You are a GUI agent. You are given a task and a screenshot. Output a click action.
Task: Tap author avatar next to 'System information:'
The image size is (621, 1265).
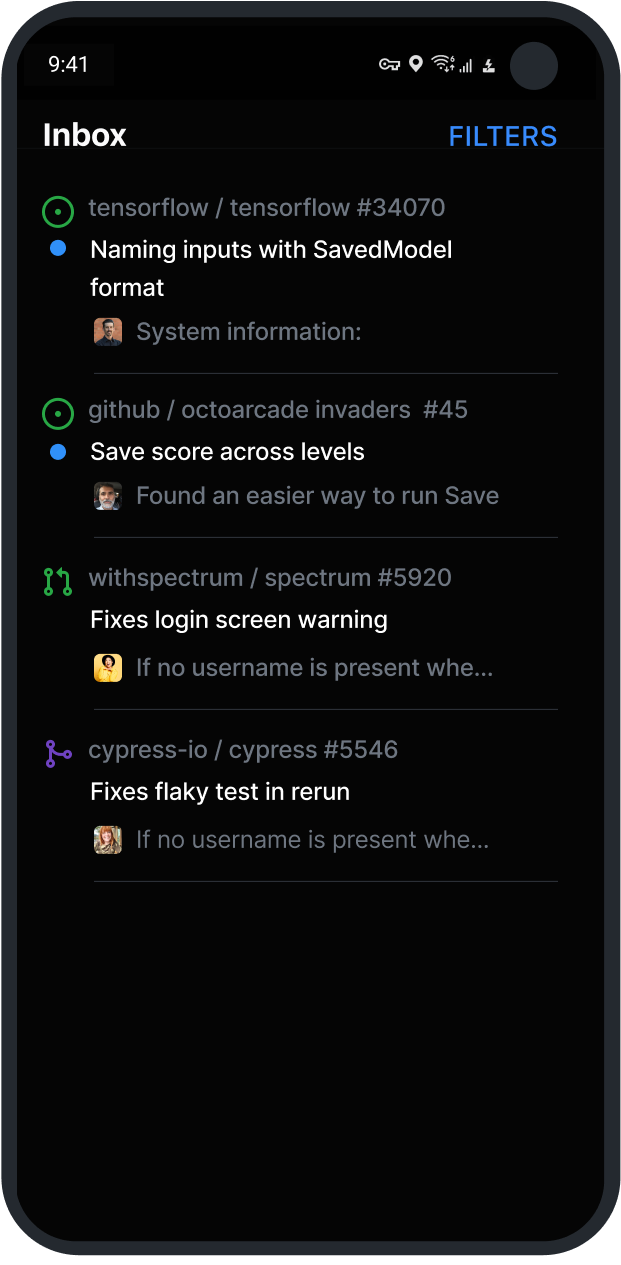pos(108,332)
